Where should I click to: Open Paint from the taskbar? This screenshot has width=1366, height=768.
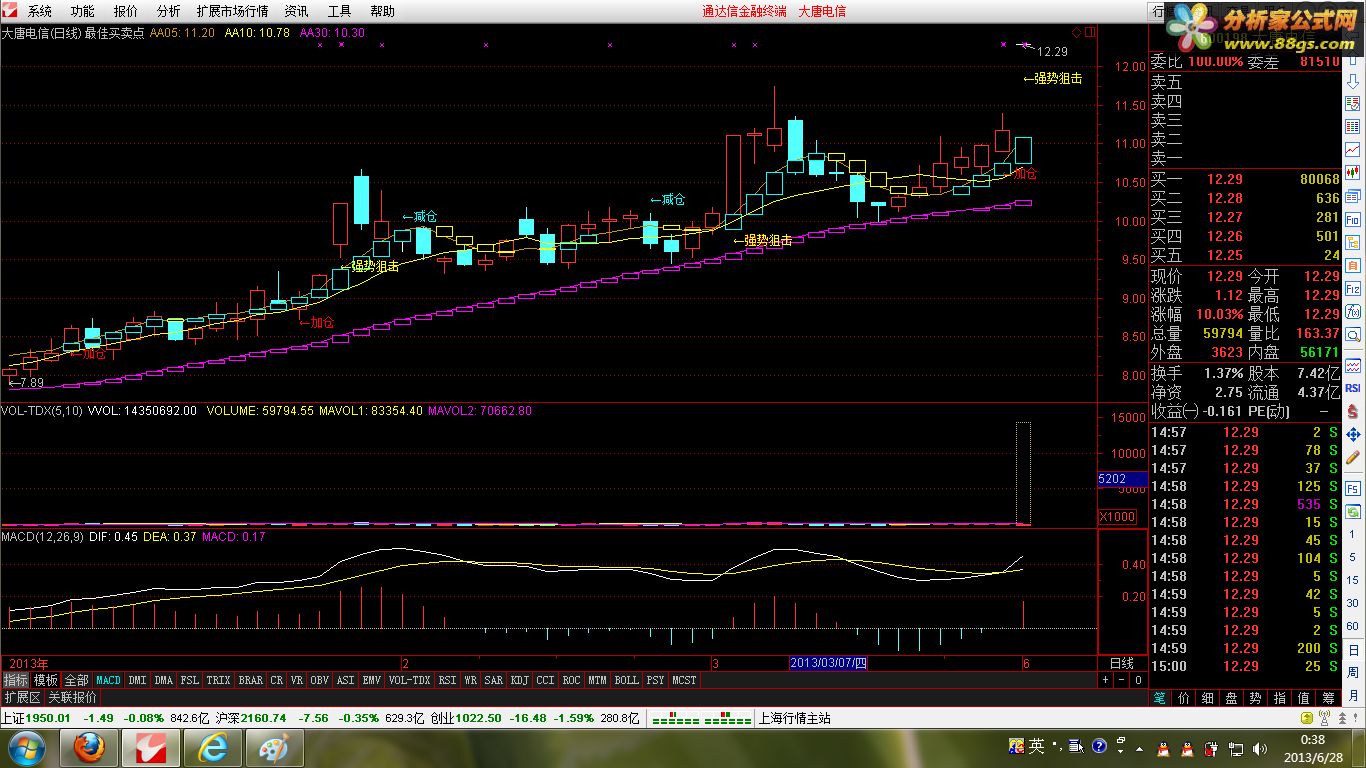[x=274, y=748]
